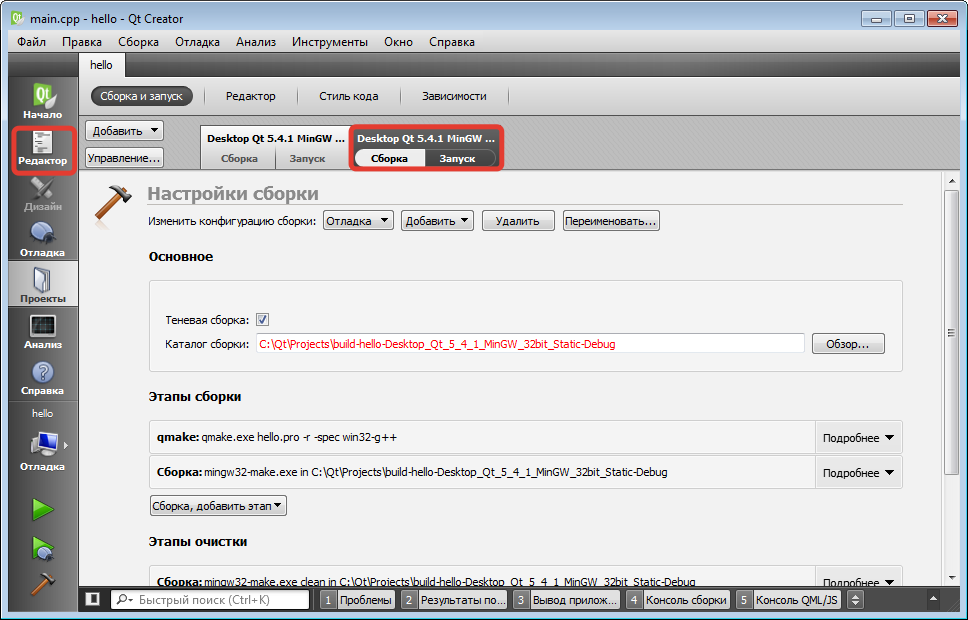
Task: Open the Отладка menu in menu bar
Action: pyautogui.click(x=197, y=42)
